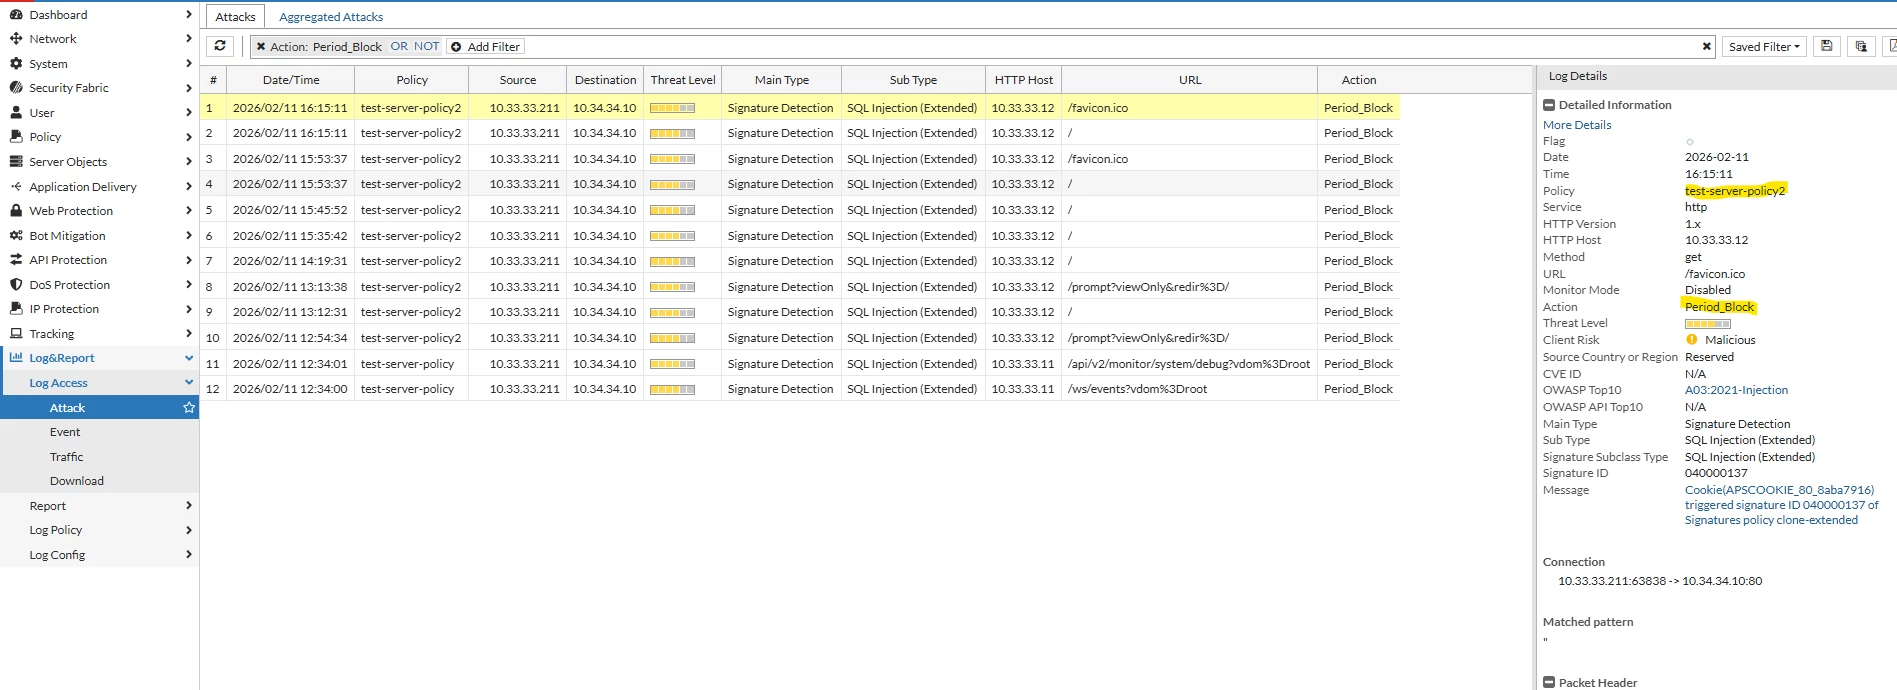The image size is (1897, 690).
Task: Click the Threat Level bar in row 12
Action: [x=672, y=390]
